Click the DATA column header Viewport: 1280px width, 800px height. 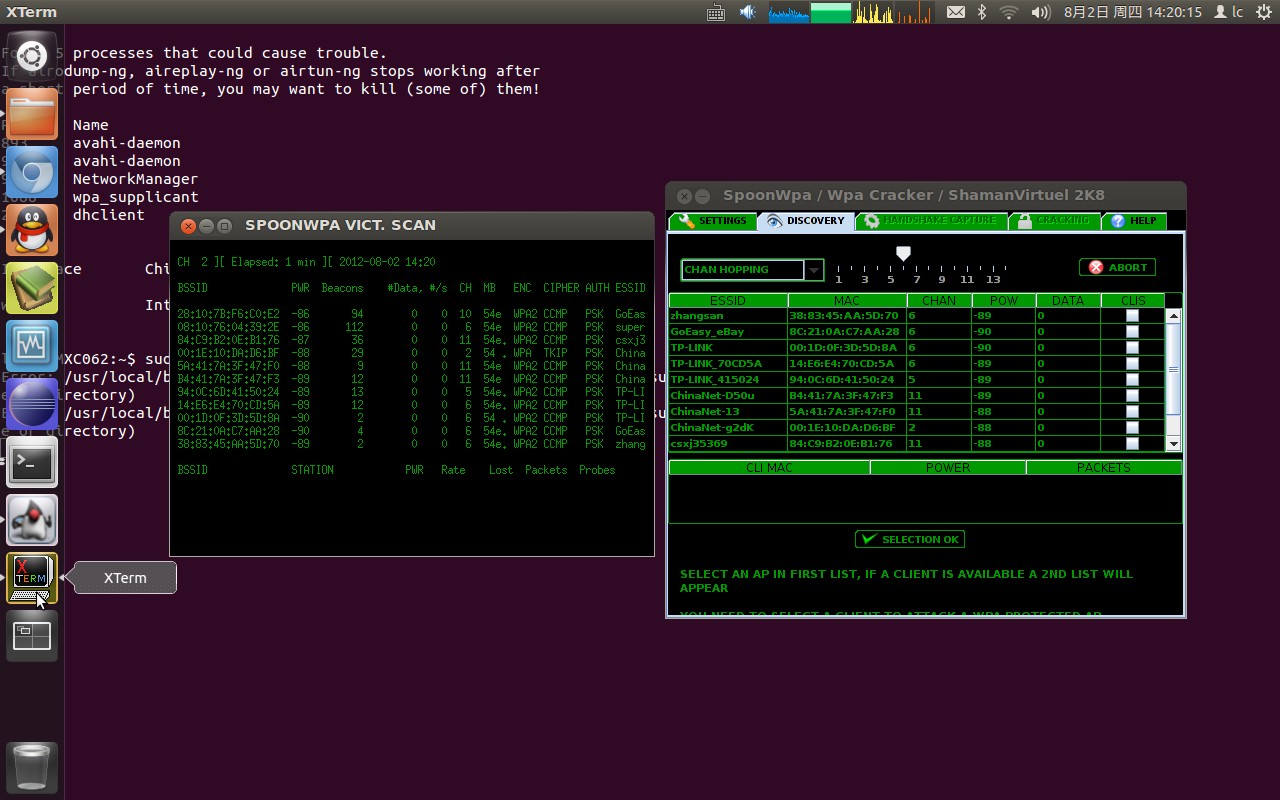click(1068, 301)
